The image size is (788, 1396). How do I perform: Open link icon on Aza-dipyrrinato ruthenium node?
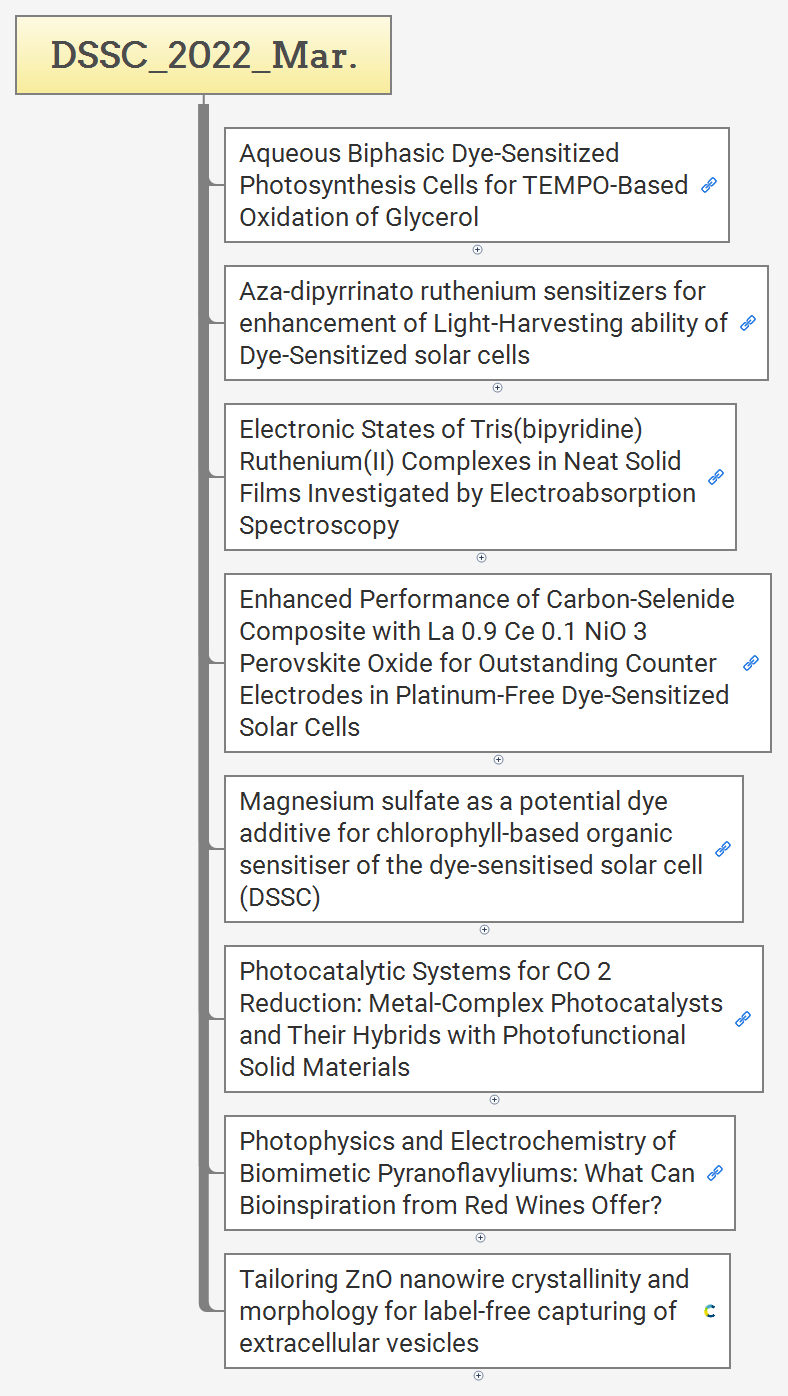748,323
